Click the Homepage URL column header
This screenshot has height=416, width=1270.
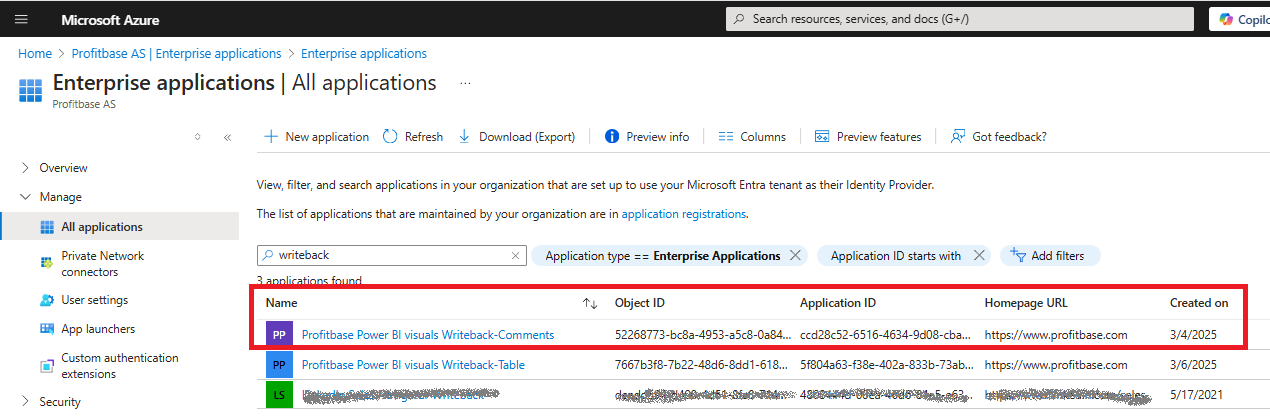[1027, 303]
